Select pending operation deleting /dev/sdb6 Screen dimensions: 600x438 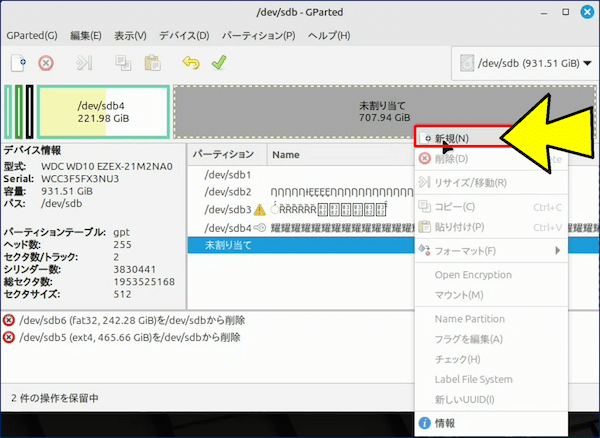(x=130, y=320)
